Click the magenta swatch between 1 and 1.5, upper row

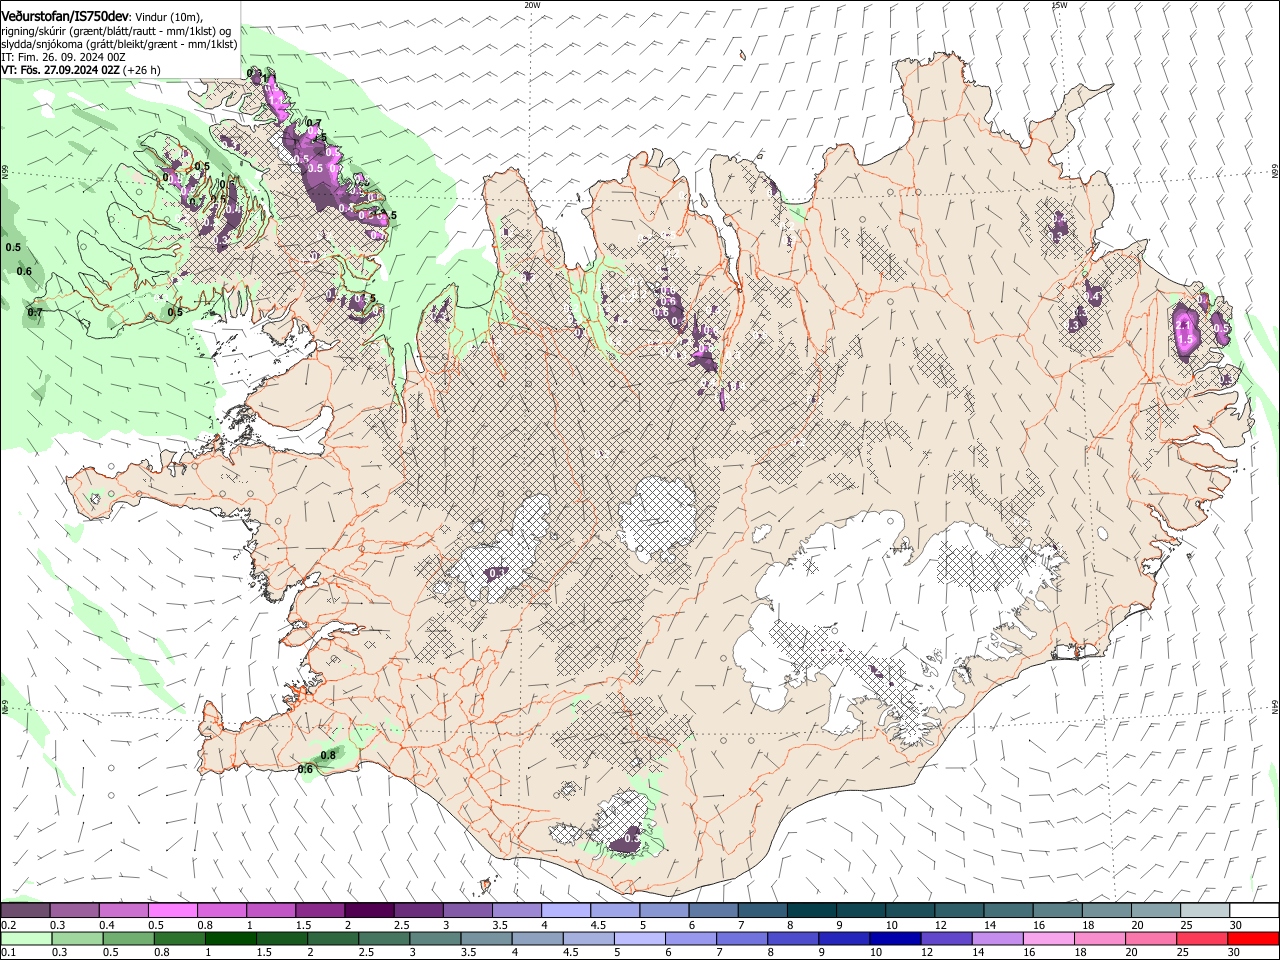pos(270,911)
